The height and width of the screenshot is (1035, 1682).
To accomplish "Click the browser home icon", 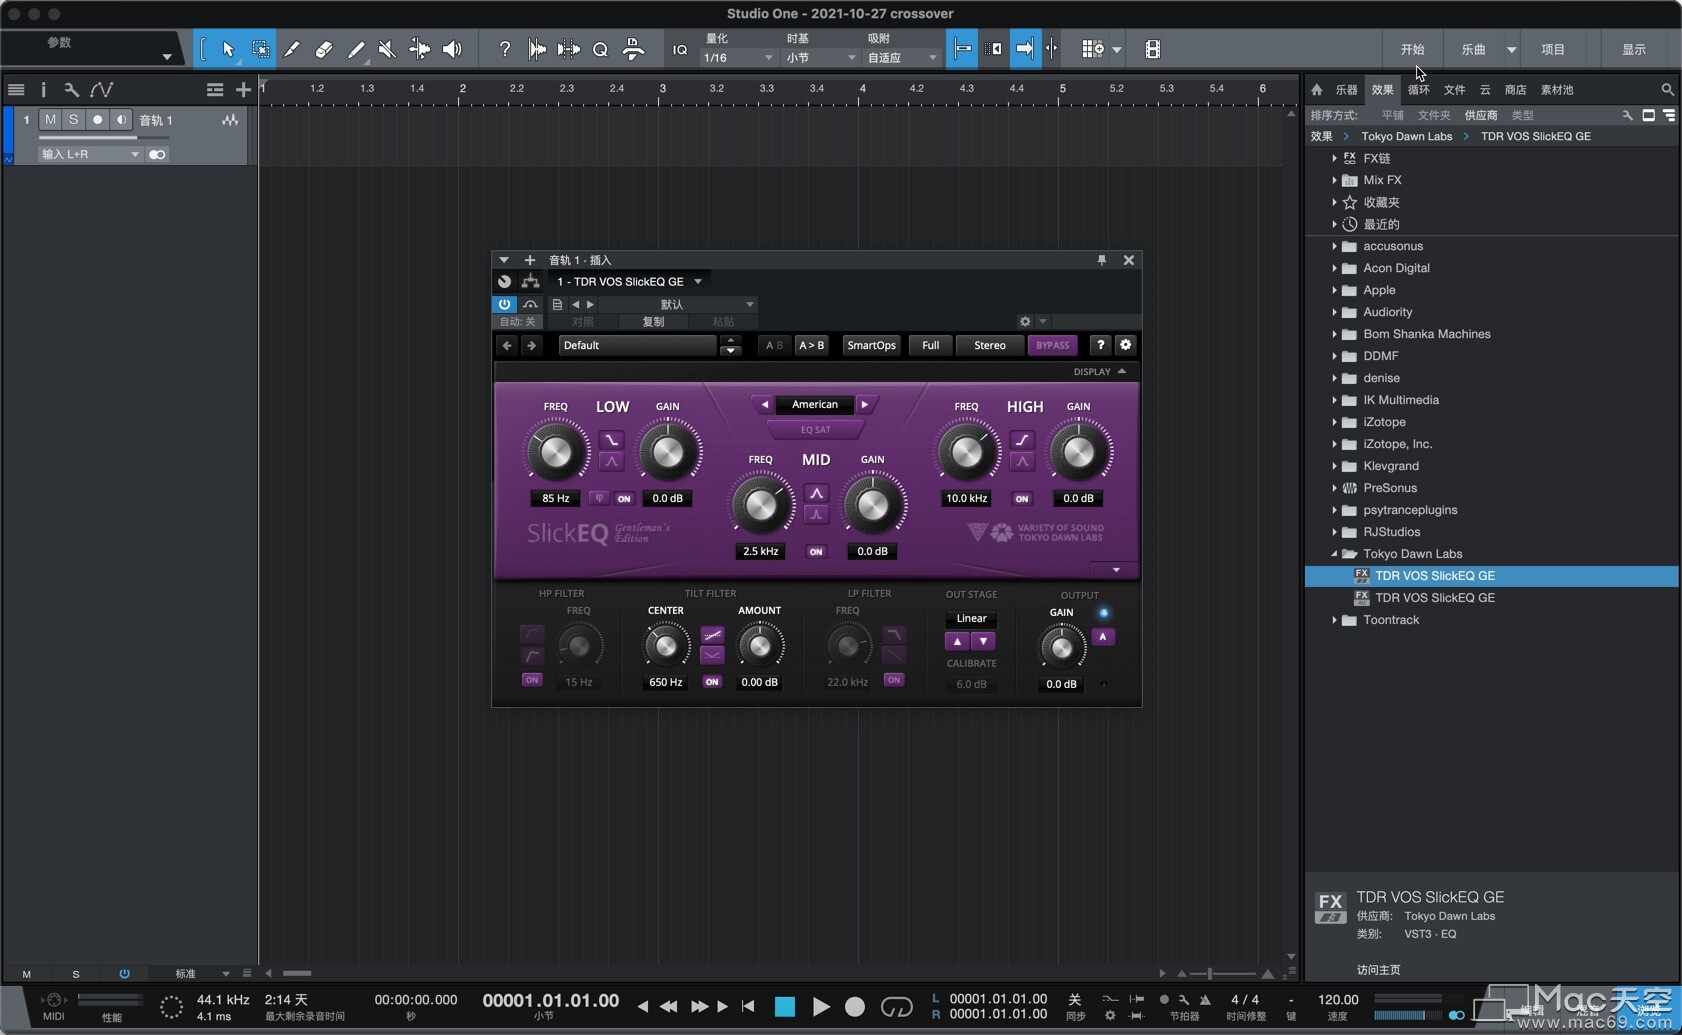I will tap(1317, 90).
